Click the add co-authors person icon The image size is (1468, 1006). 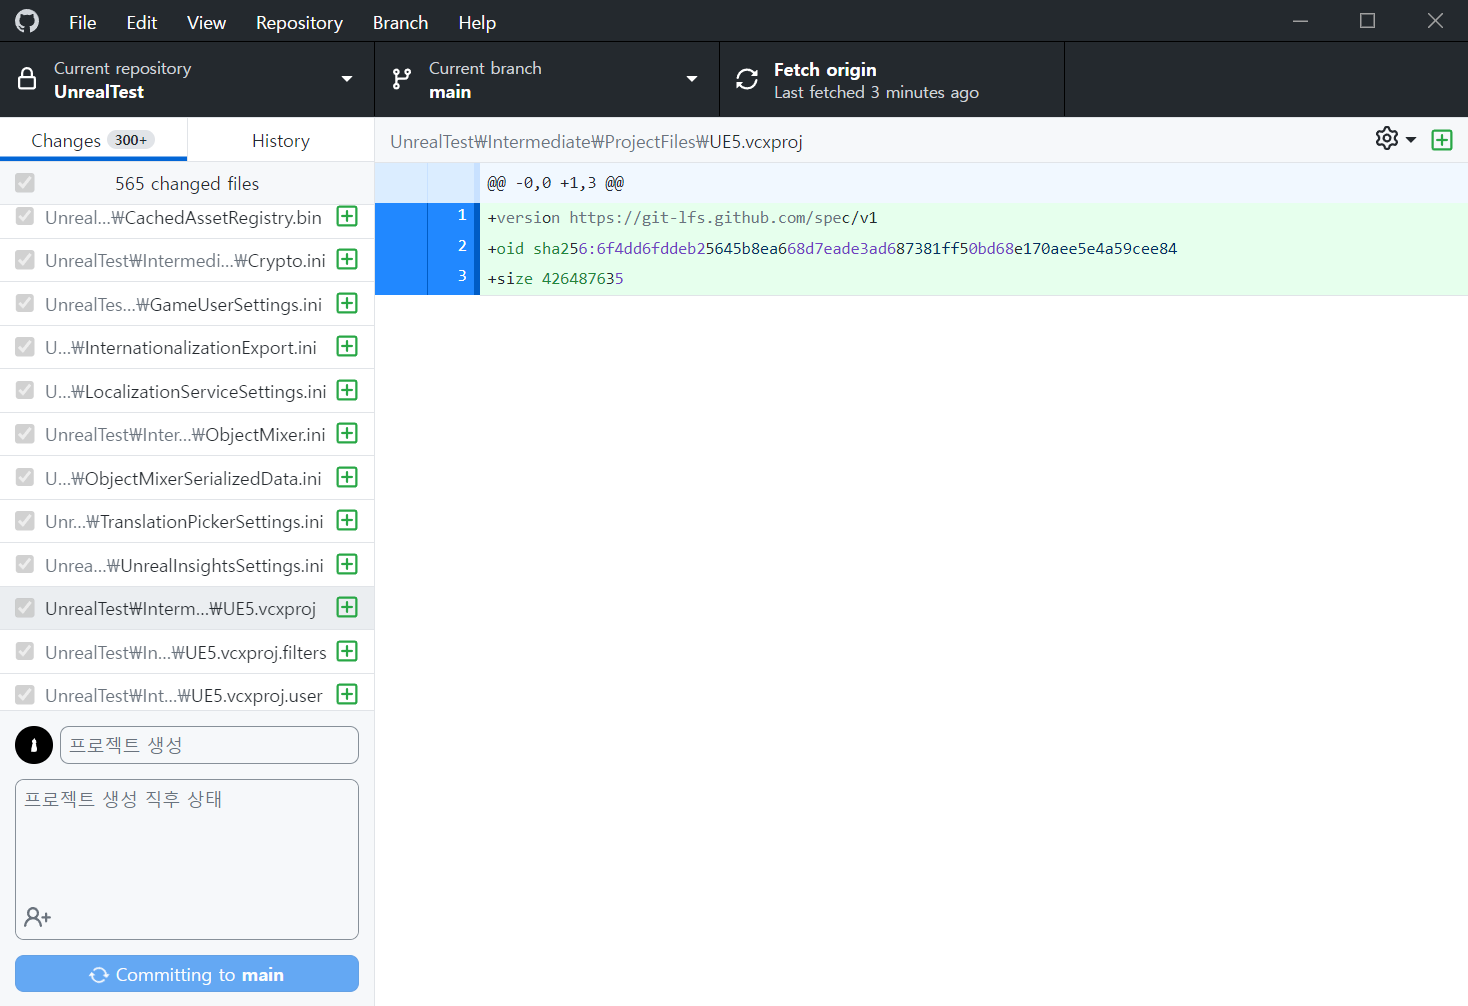pos(37,917)
